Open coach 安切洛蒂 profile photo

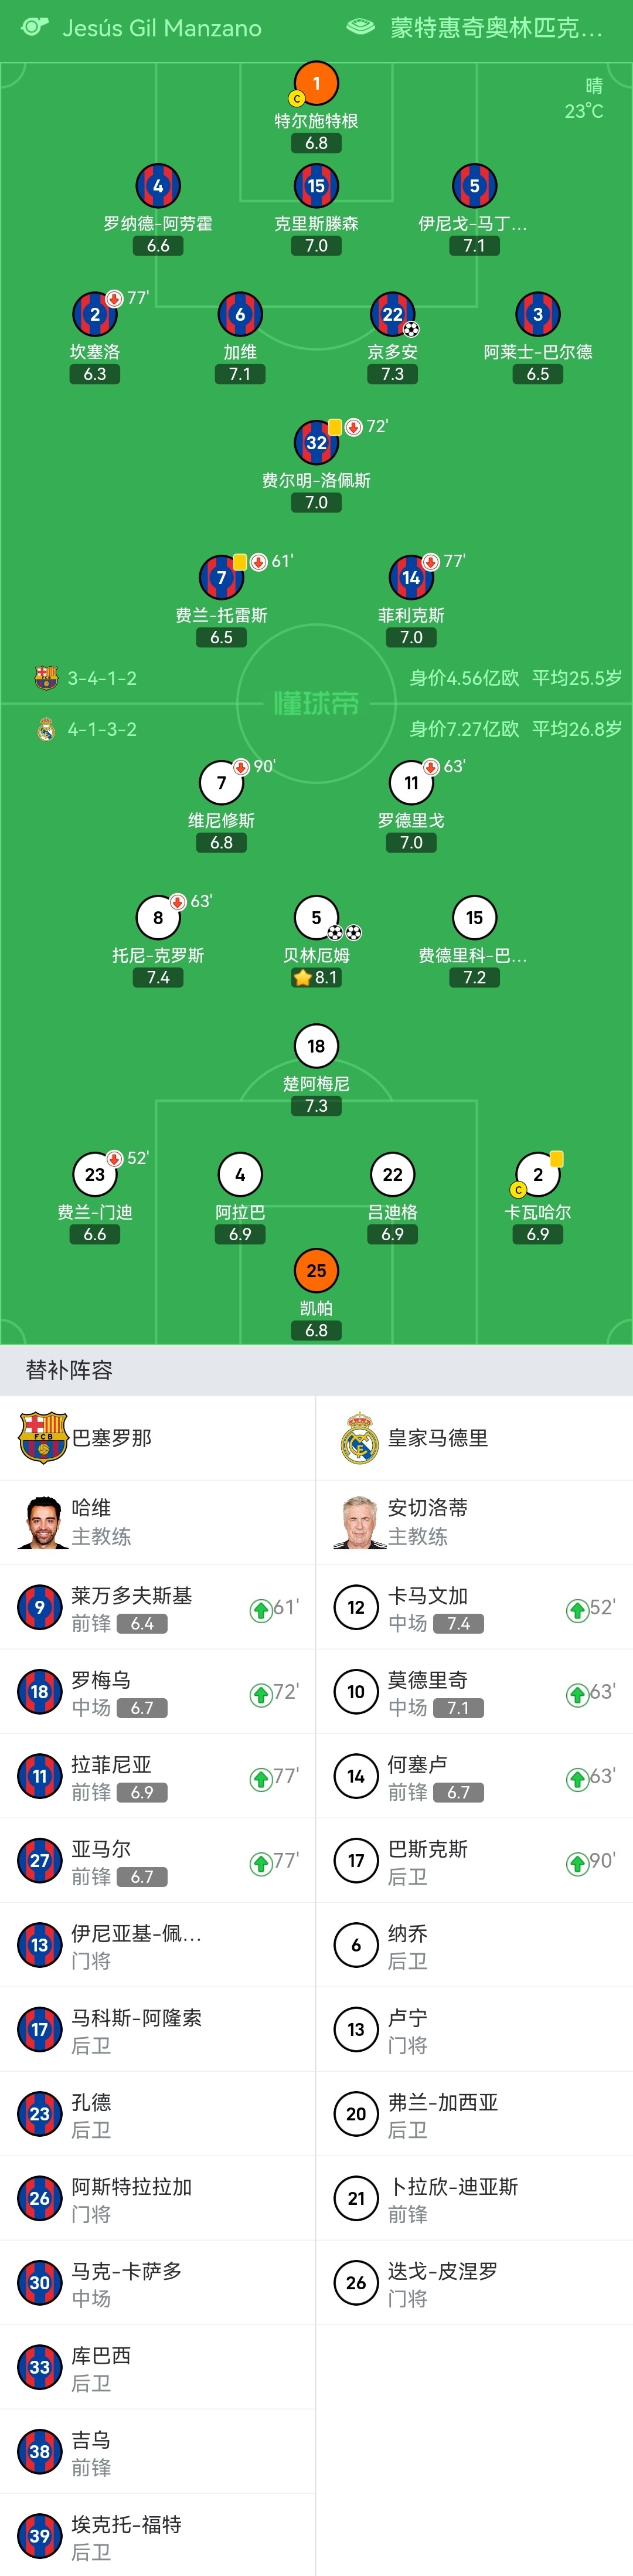click(358, 1522)
